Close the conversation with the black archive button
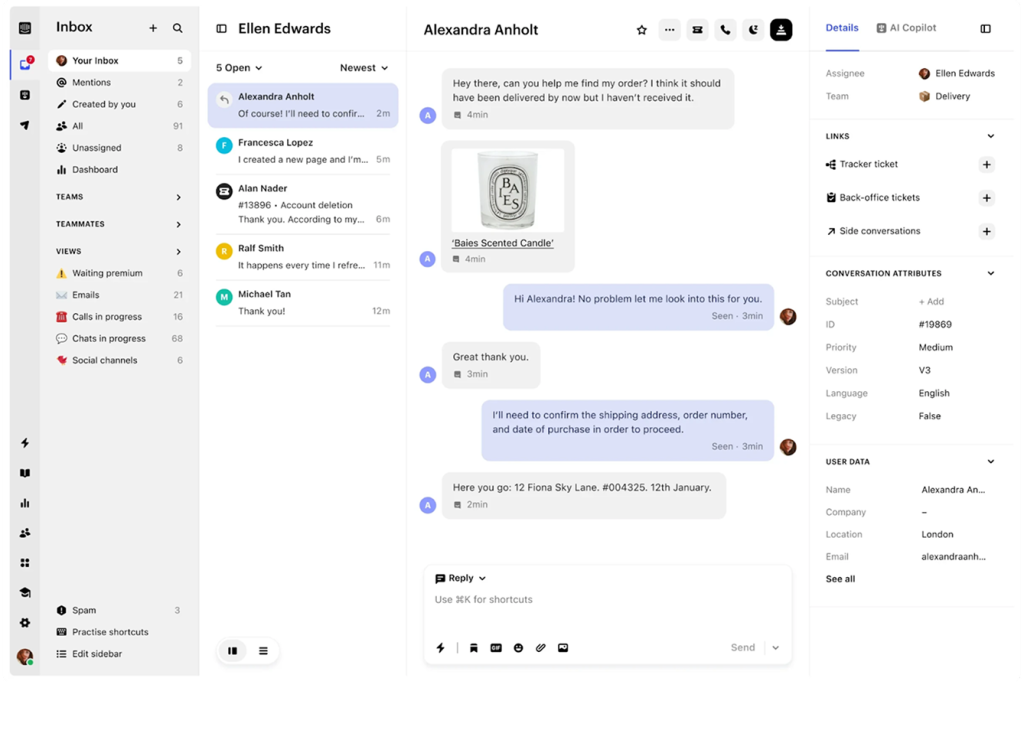1024x753 pixels. point(781,30)
